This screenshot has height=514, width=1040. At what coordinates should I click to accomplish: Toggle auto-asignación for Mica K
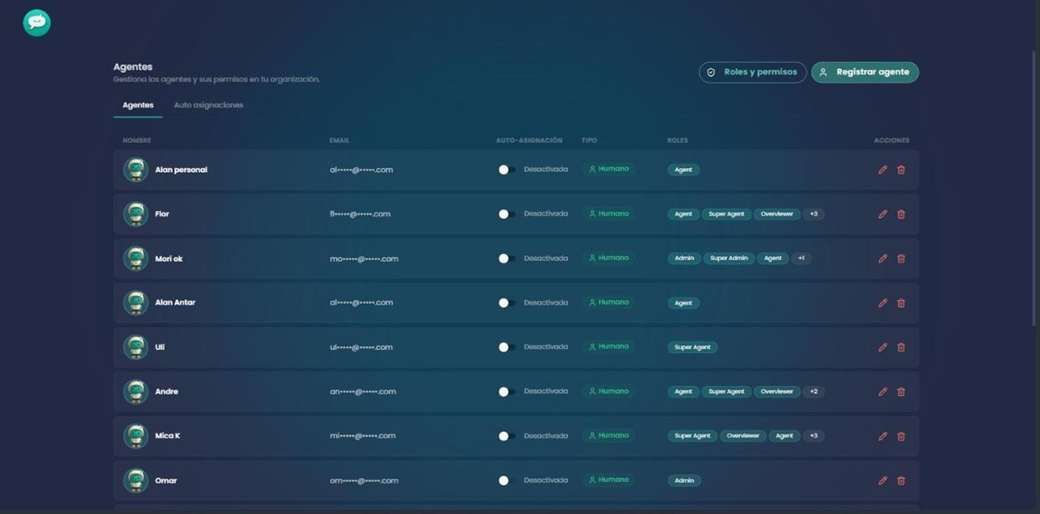click(x=507, y=436)
